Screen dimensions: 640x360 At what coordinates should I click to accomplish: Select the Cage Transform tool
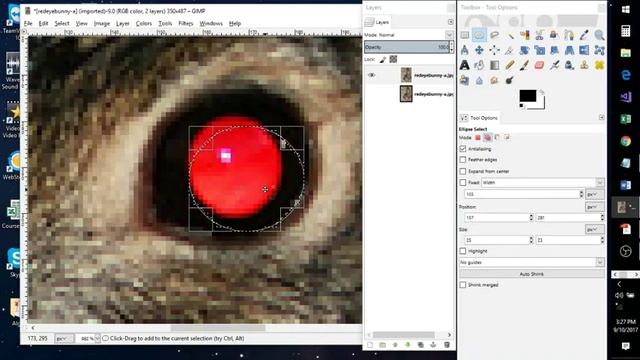(599, 50)
